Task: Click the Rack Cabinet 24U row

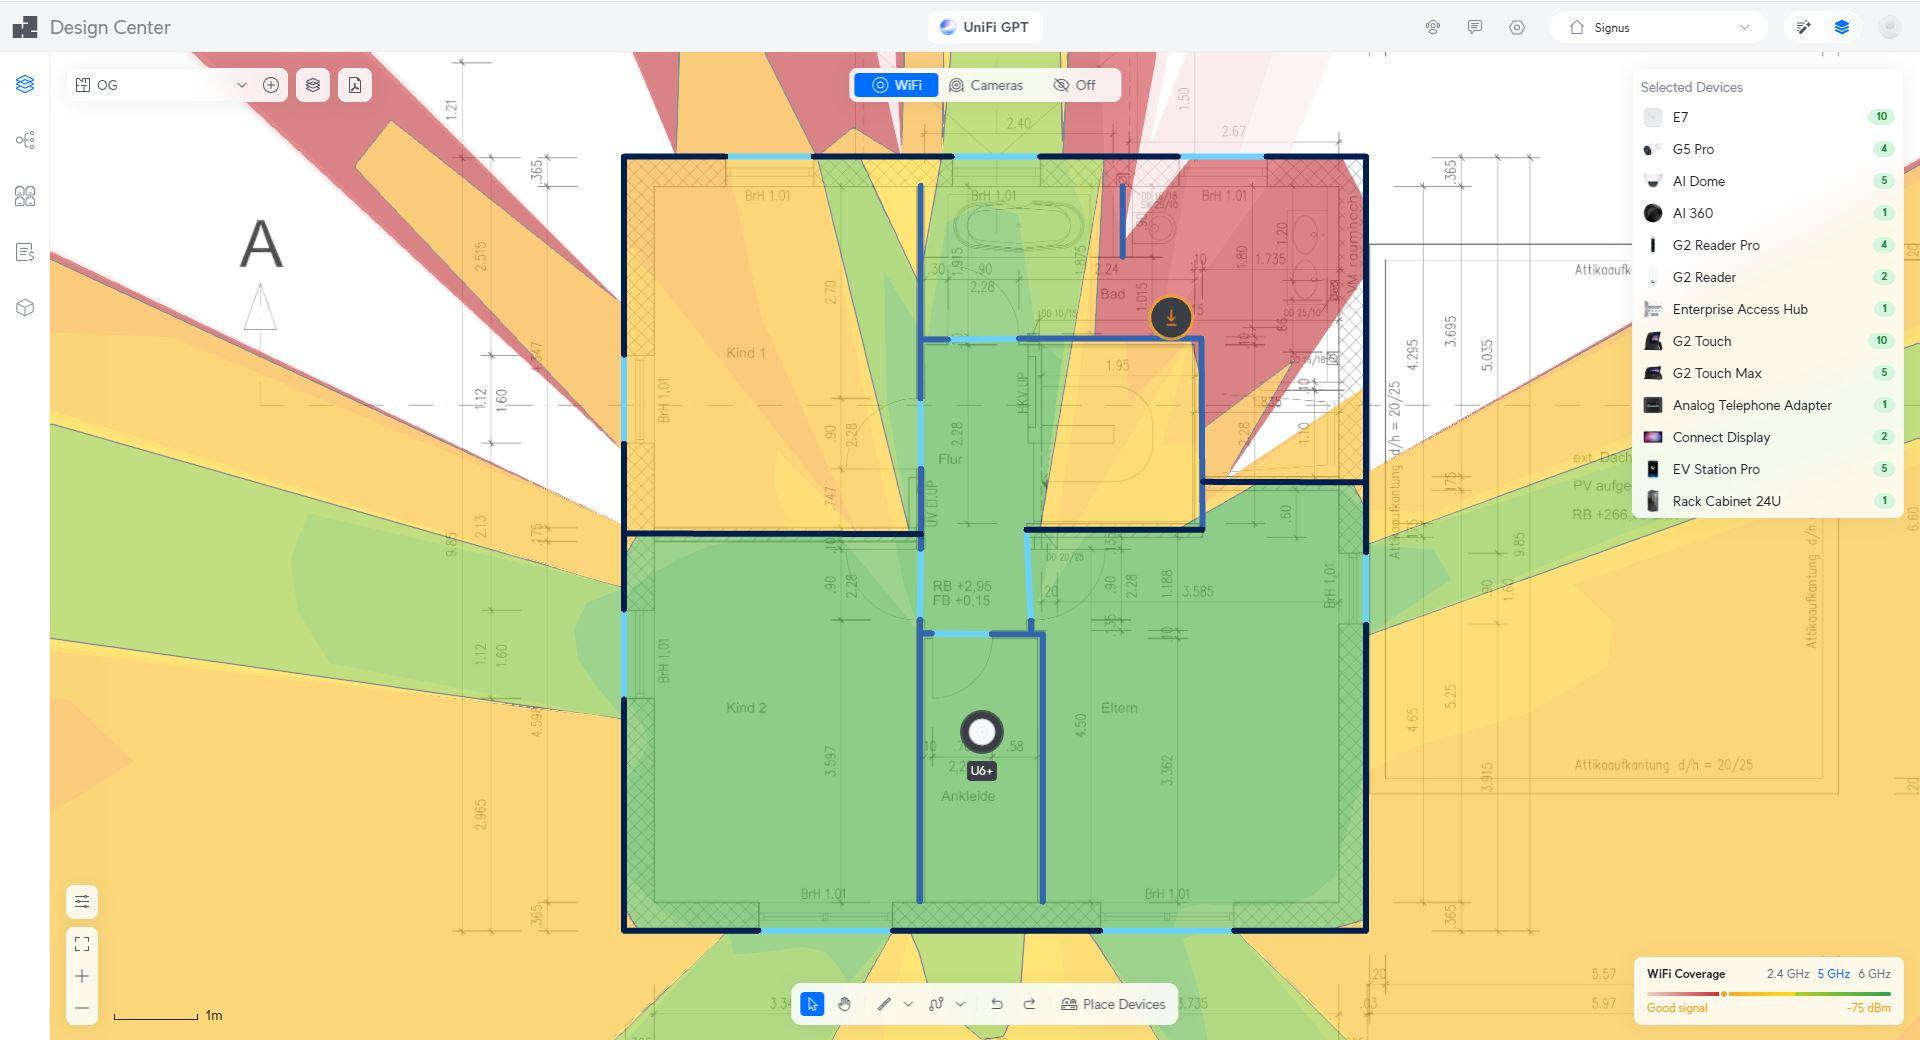Action: click(x=1768, y=501)
